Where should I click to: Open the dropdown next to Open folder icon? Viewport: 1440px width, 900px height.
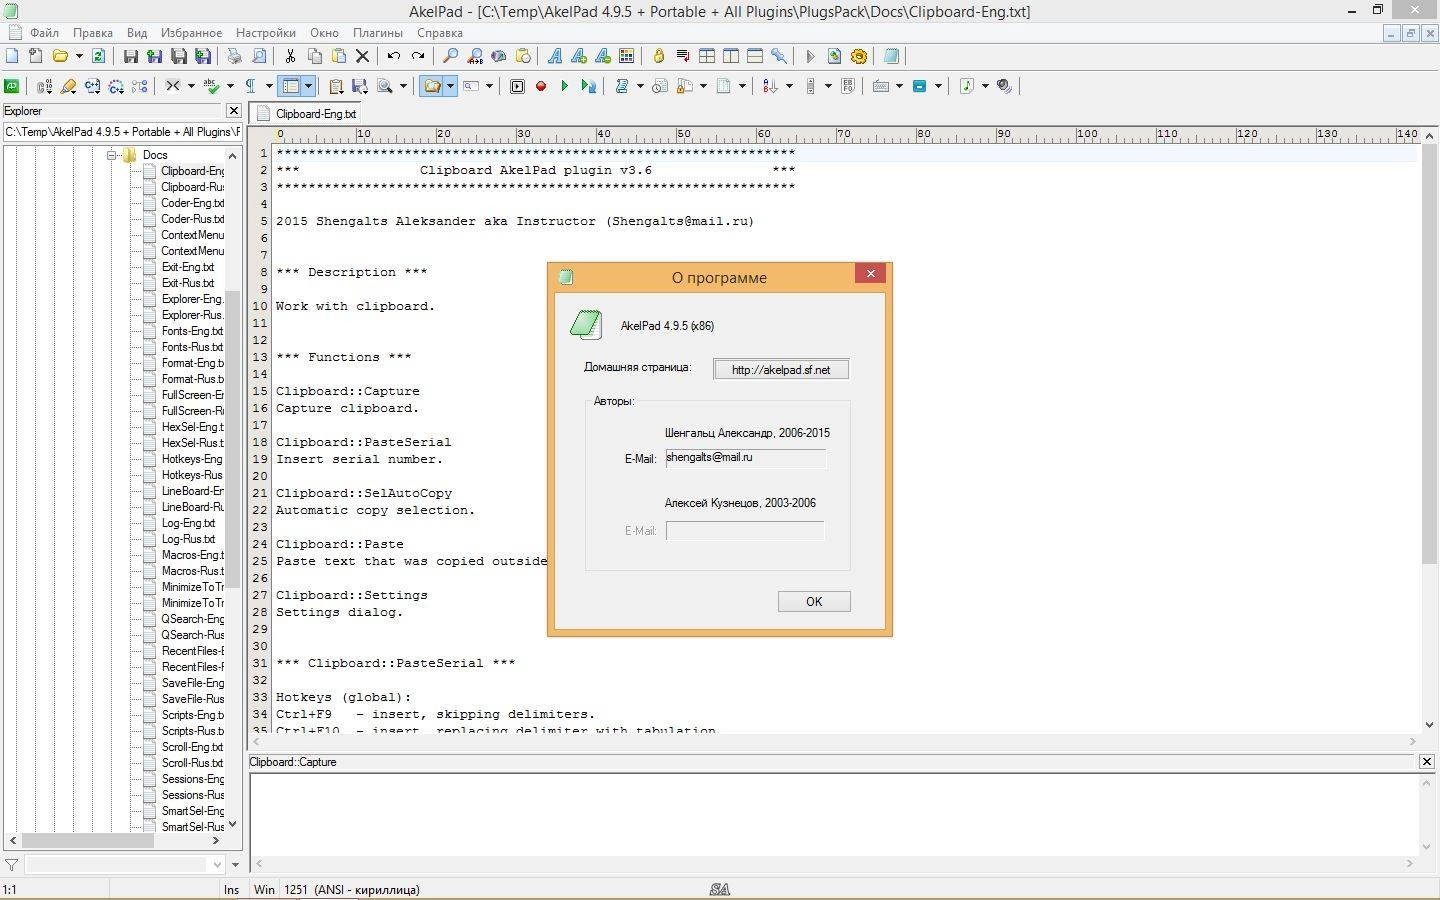79,56
